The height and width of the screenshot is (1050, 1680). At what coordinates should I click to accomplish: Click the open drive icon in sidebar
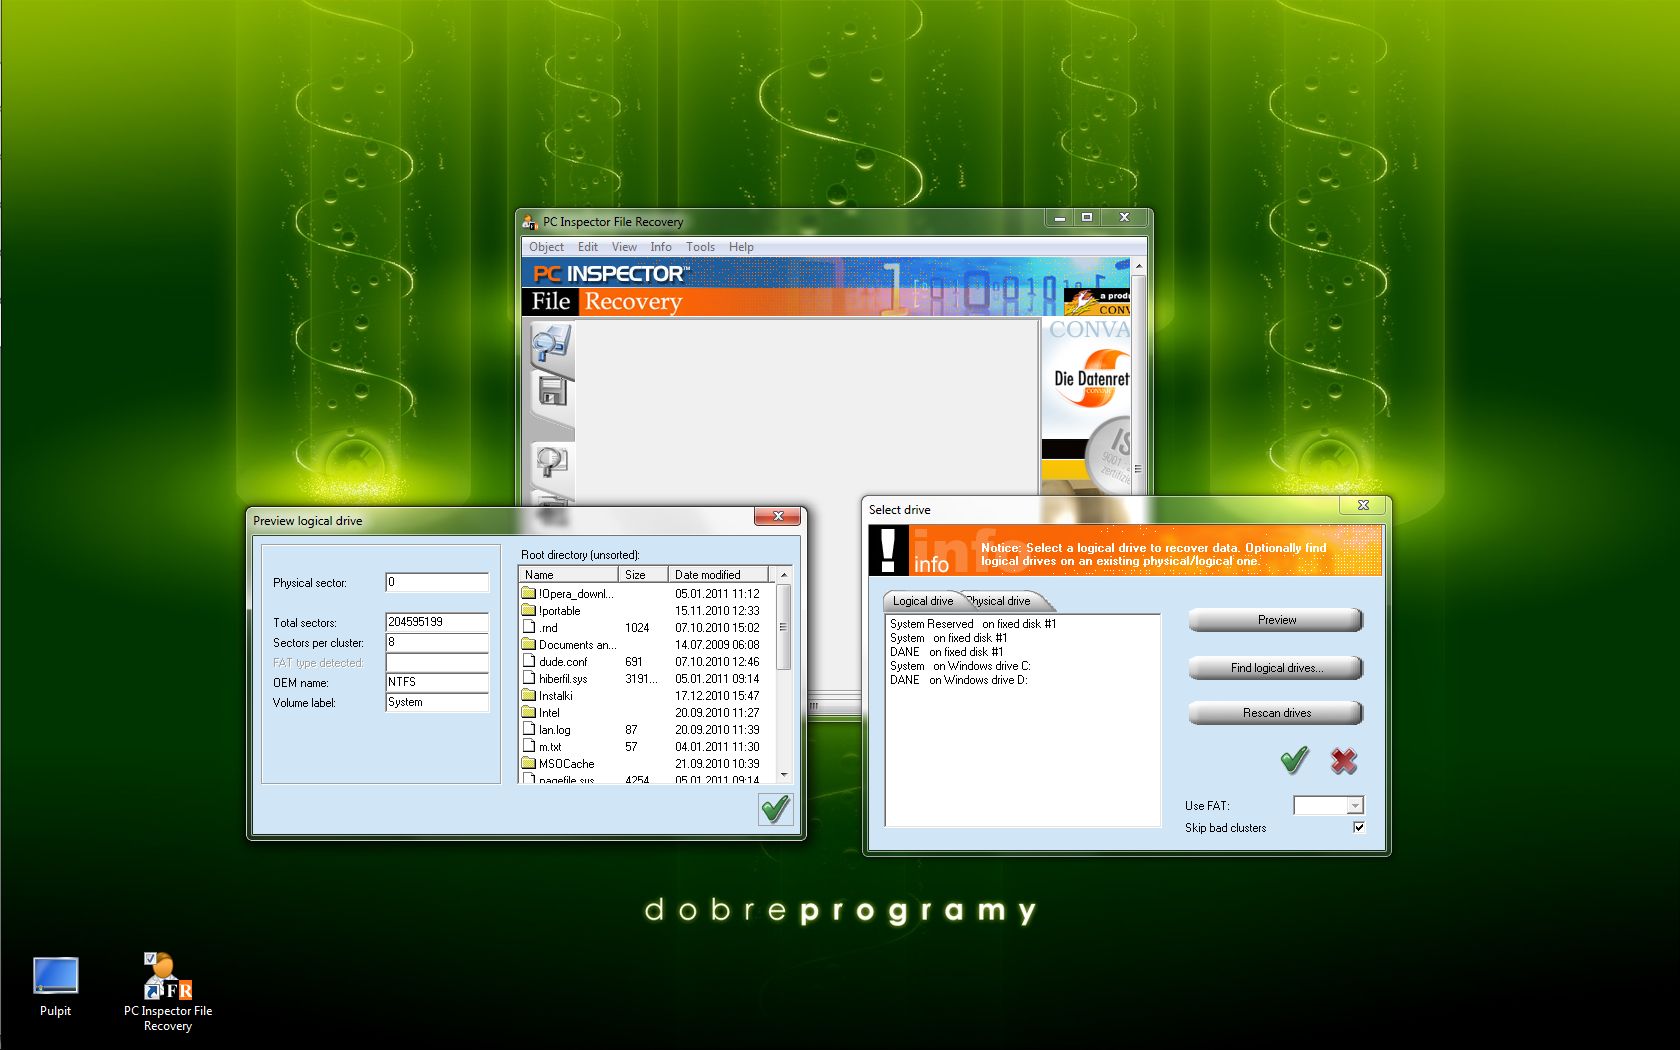point(551,345)
